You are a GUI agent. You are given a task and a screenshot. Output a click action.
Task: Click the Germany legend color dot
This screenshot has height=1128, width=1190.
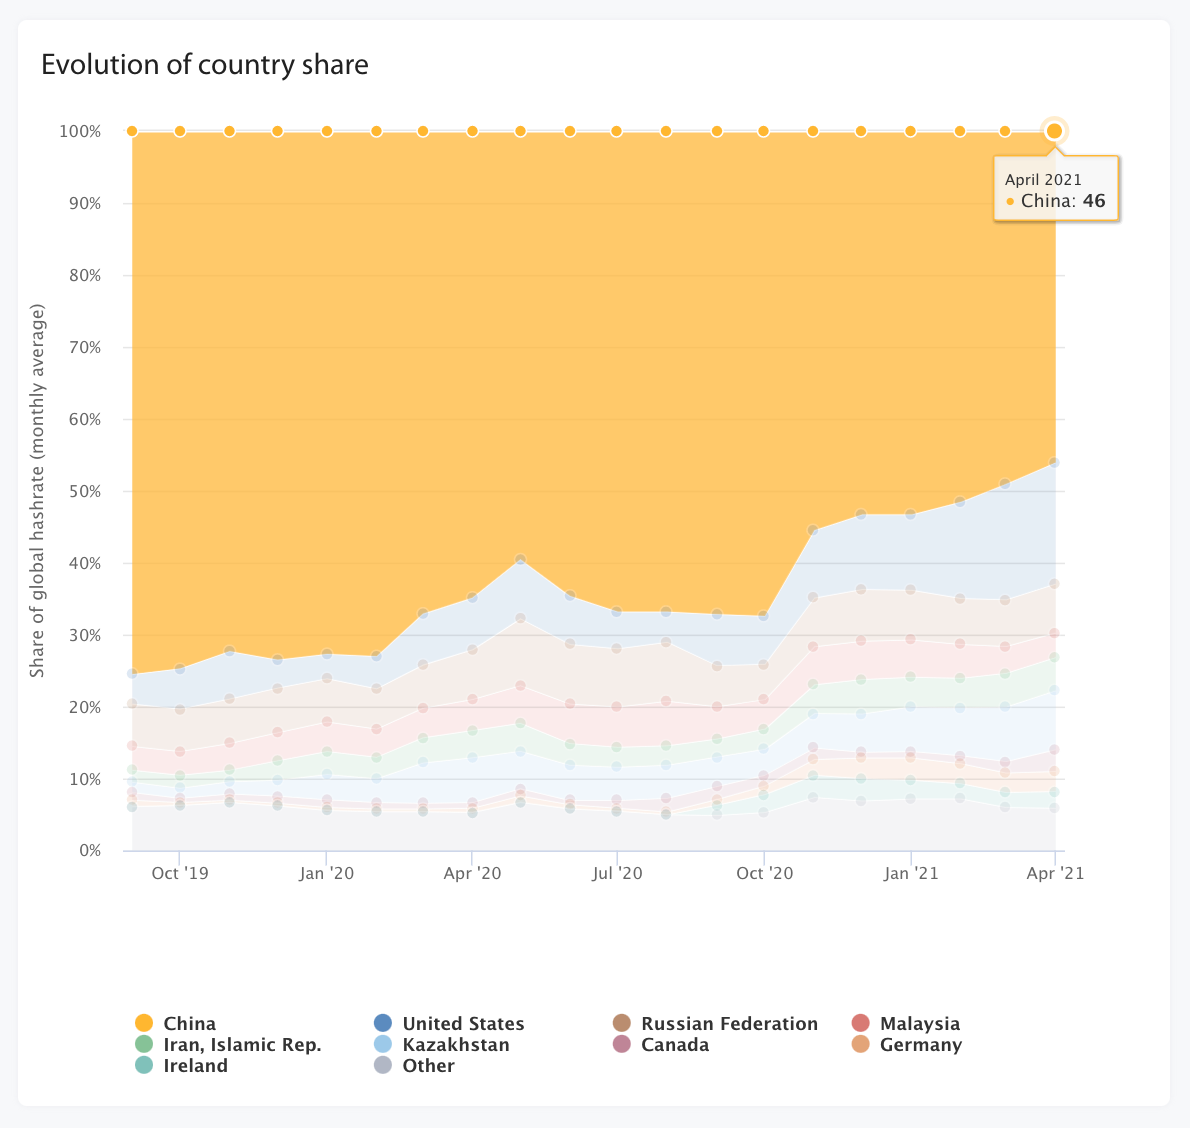coord(860,1045)
